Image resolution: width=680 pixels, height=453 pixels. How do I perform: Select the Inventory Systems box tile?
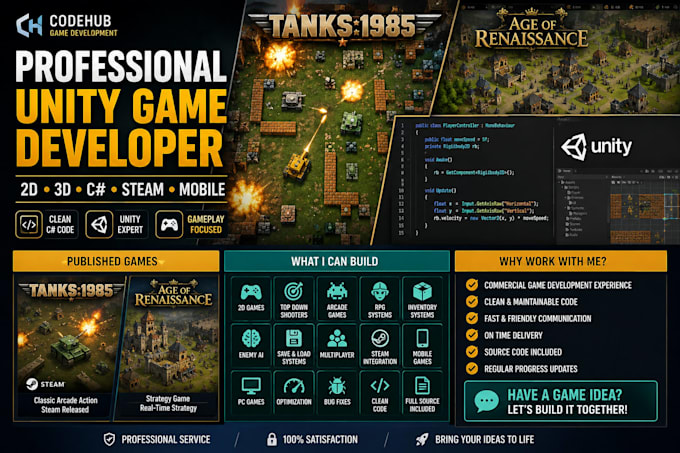point(422,298)
